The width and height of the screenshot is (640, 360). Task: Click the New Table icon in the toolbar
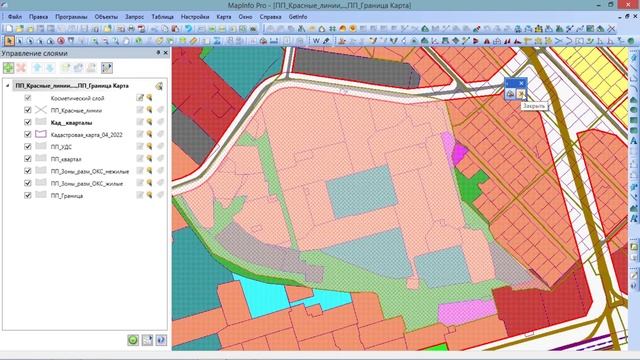[9, 29]
